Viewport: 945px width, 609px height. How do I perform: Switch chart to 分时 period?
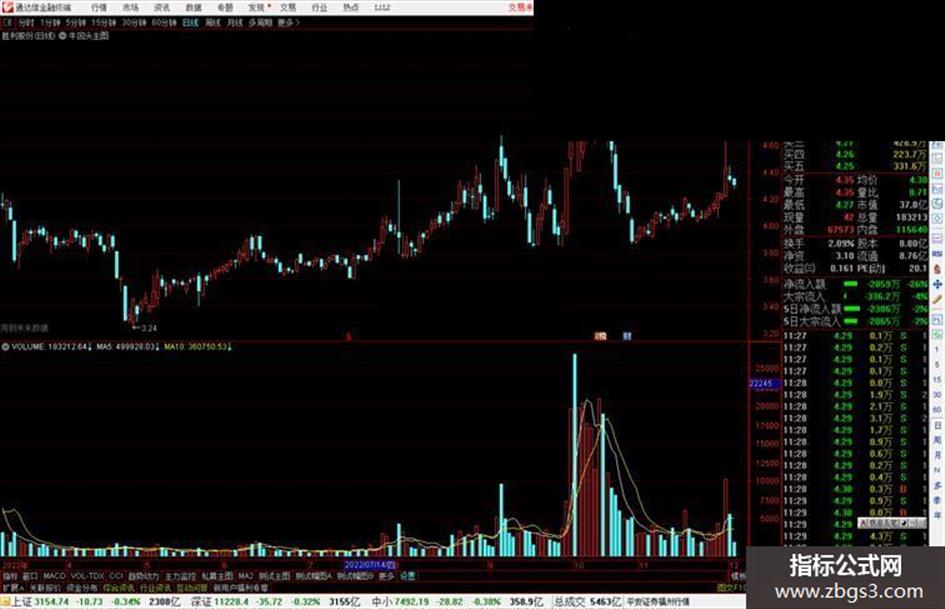pos(26,22)
